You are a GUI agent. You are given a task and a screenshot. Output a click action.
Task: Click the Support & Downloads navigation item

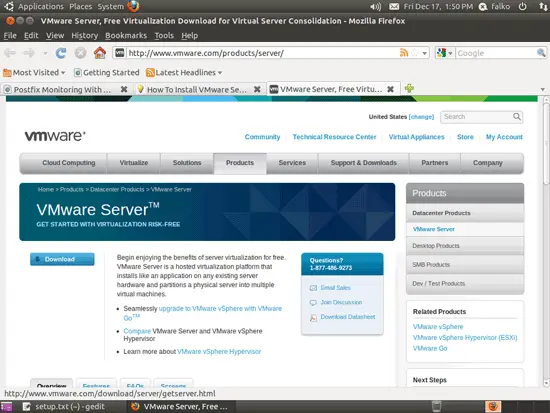(x=363, y=163)
